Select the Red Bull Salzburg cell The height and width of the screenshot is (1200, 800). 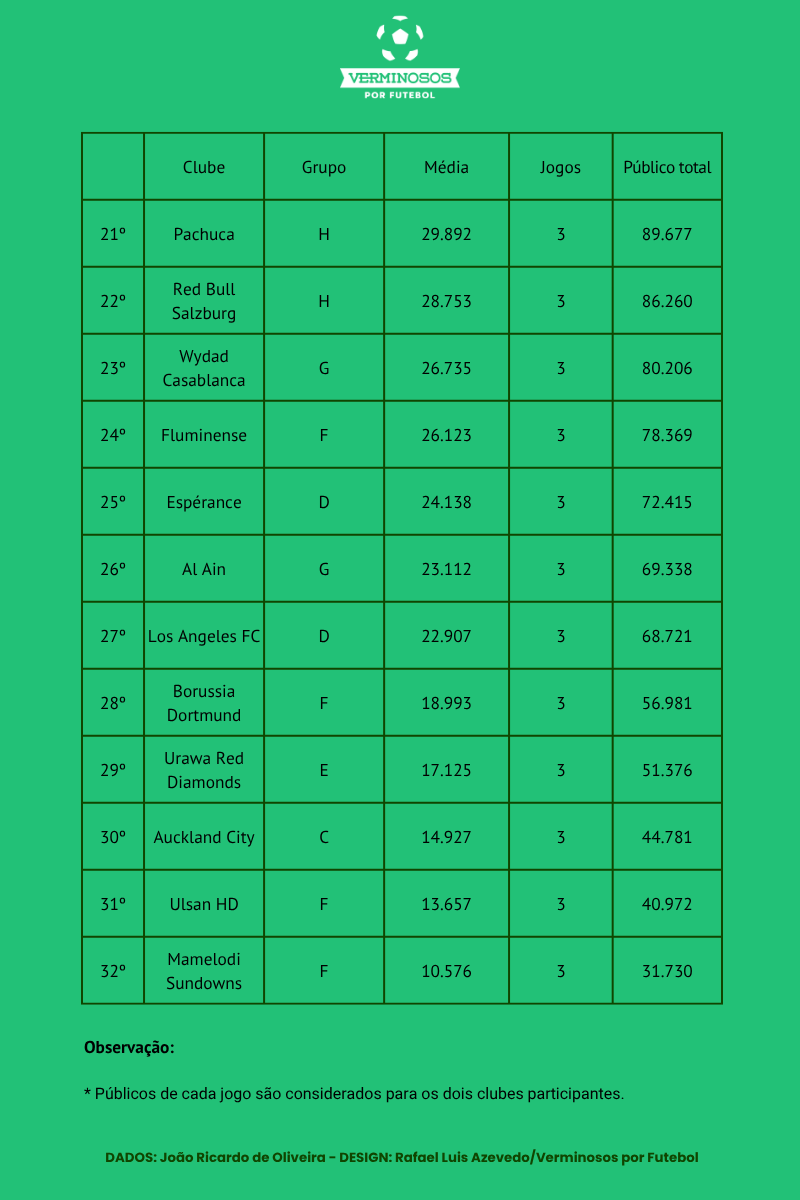tap(204, 301)
